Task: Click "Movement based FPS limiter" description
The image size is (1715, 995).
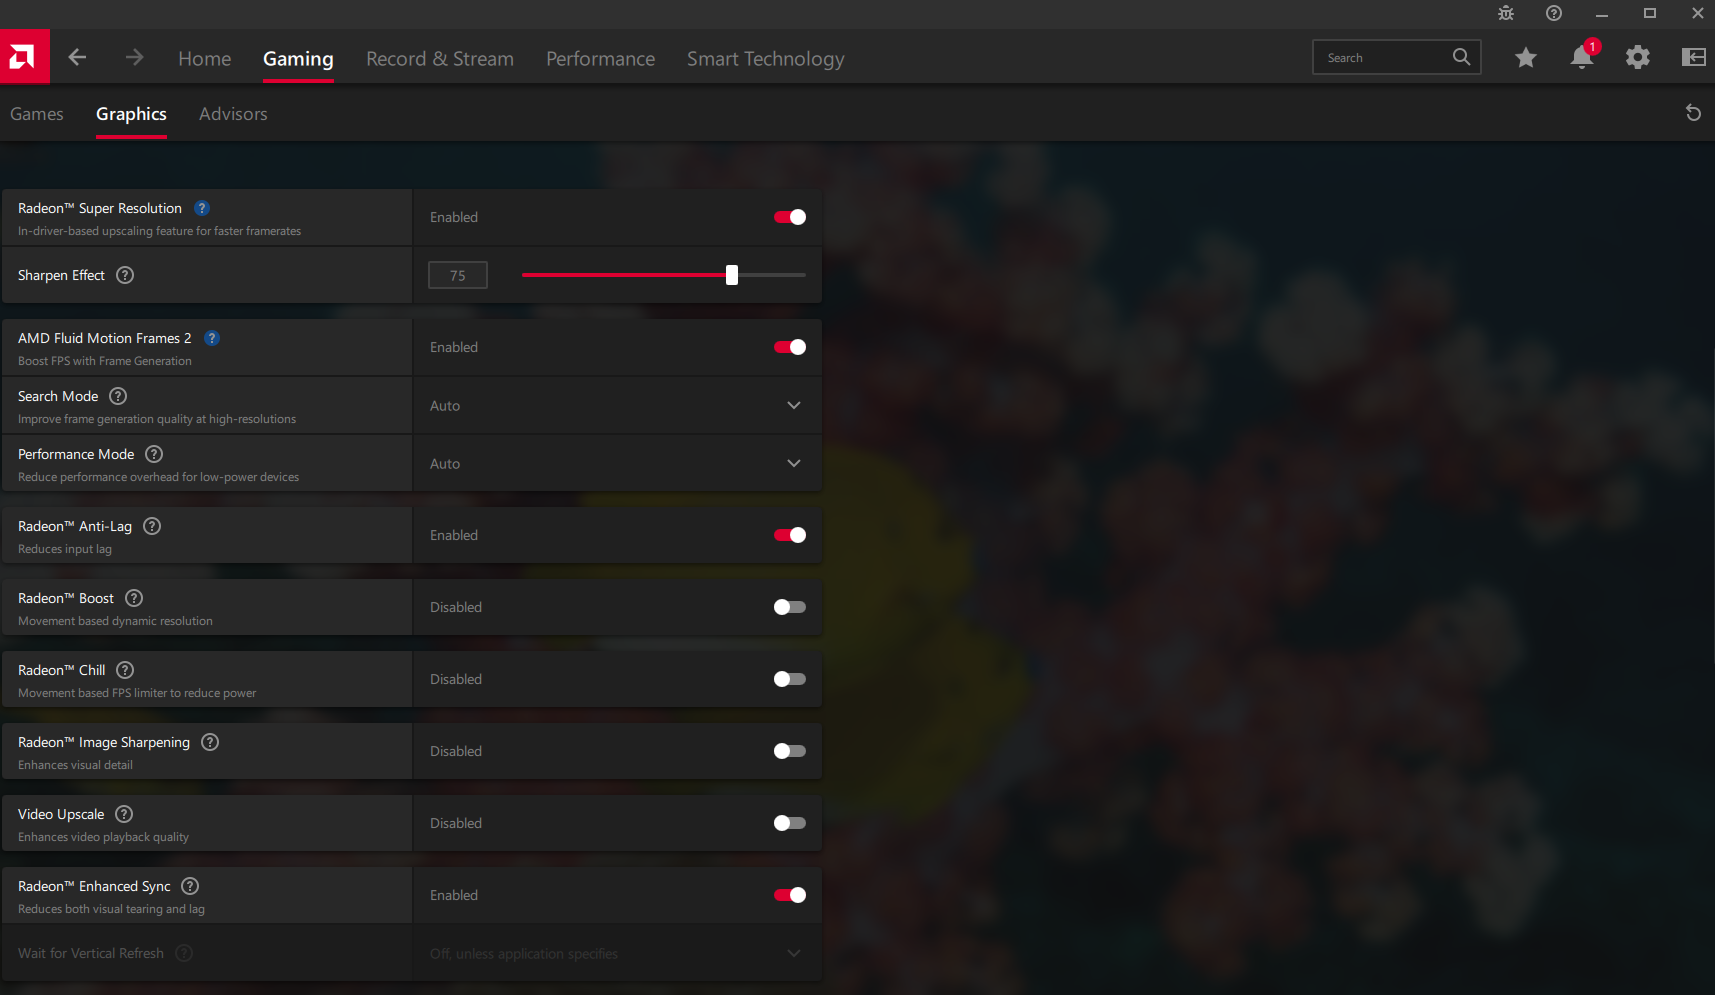Action: tap(137, 693)
